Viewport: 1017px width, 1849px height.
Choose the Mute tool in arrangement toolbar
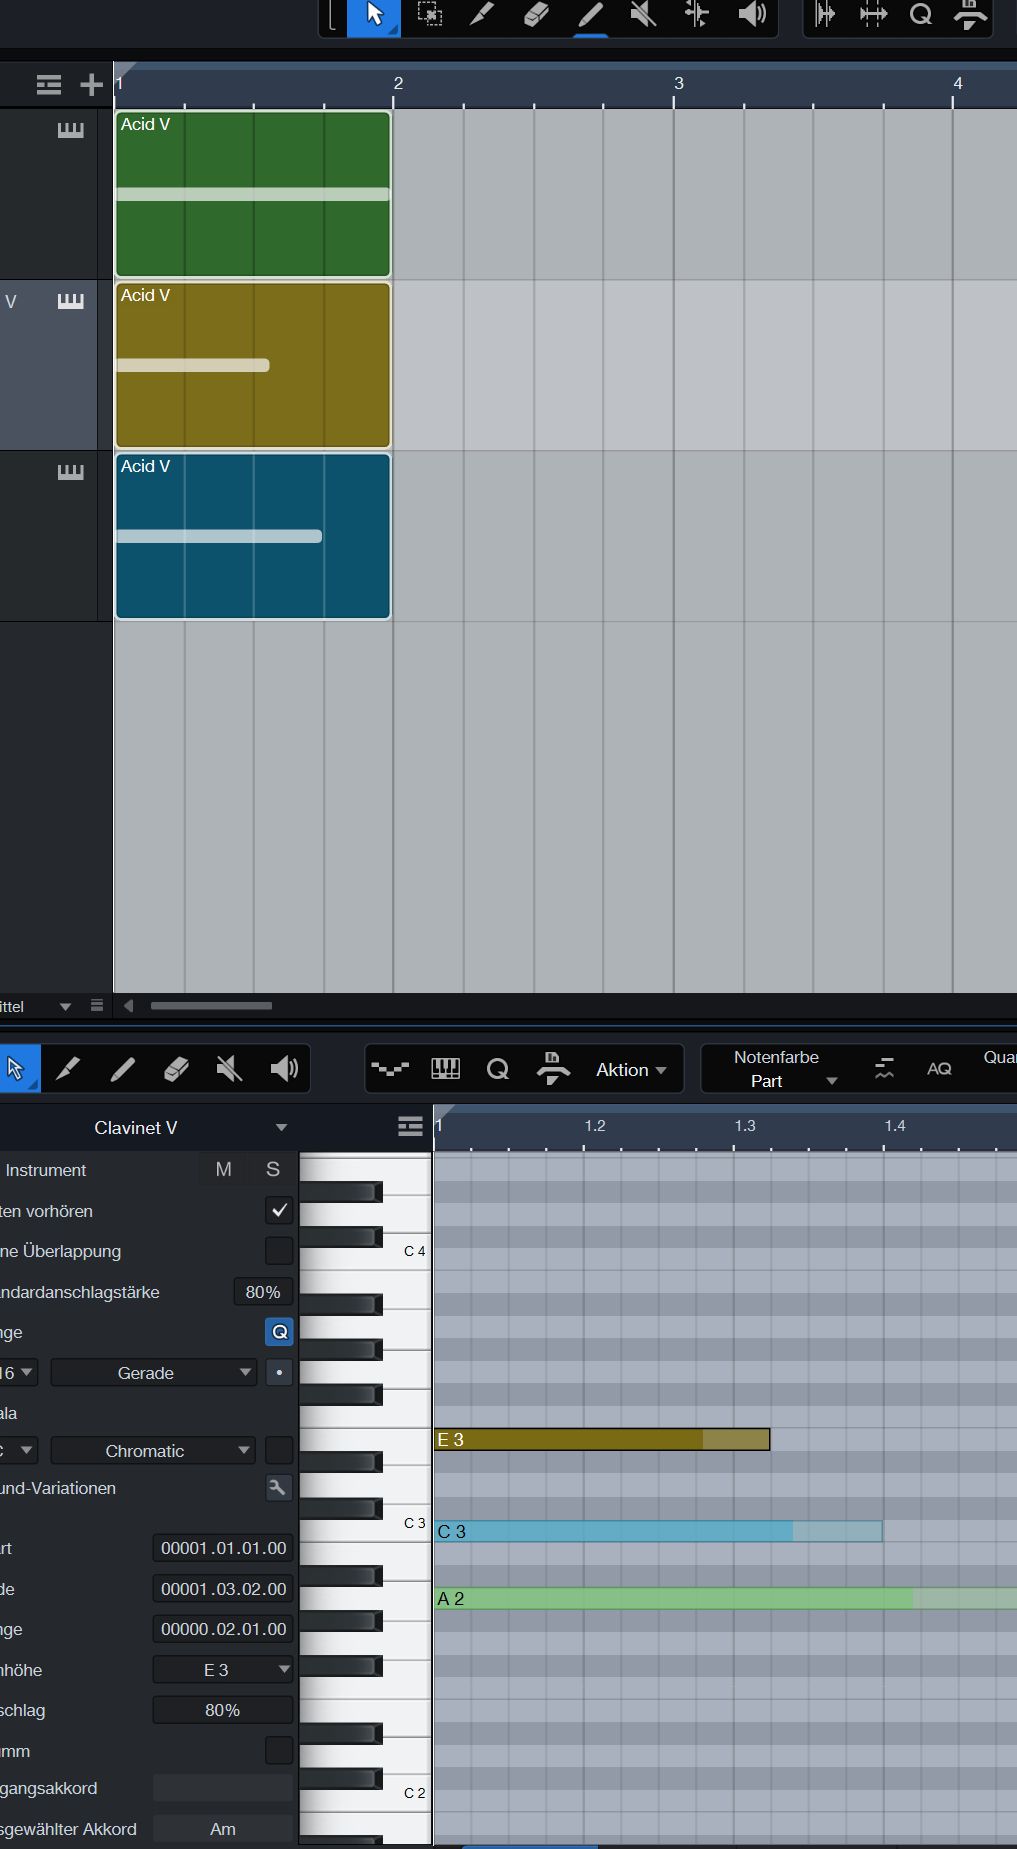pyautogui.click(x=643, y=15)
